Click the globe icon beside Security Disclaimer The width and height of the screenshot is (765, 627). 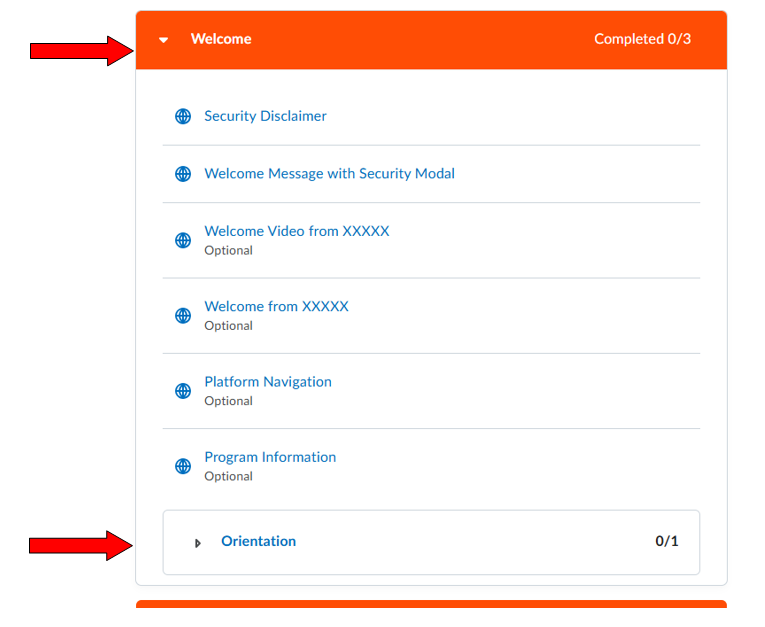pos(183,116)
